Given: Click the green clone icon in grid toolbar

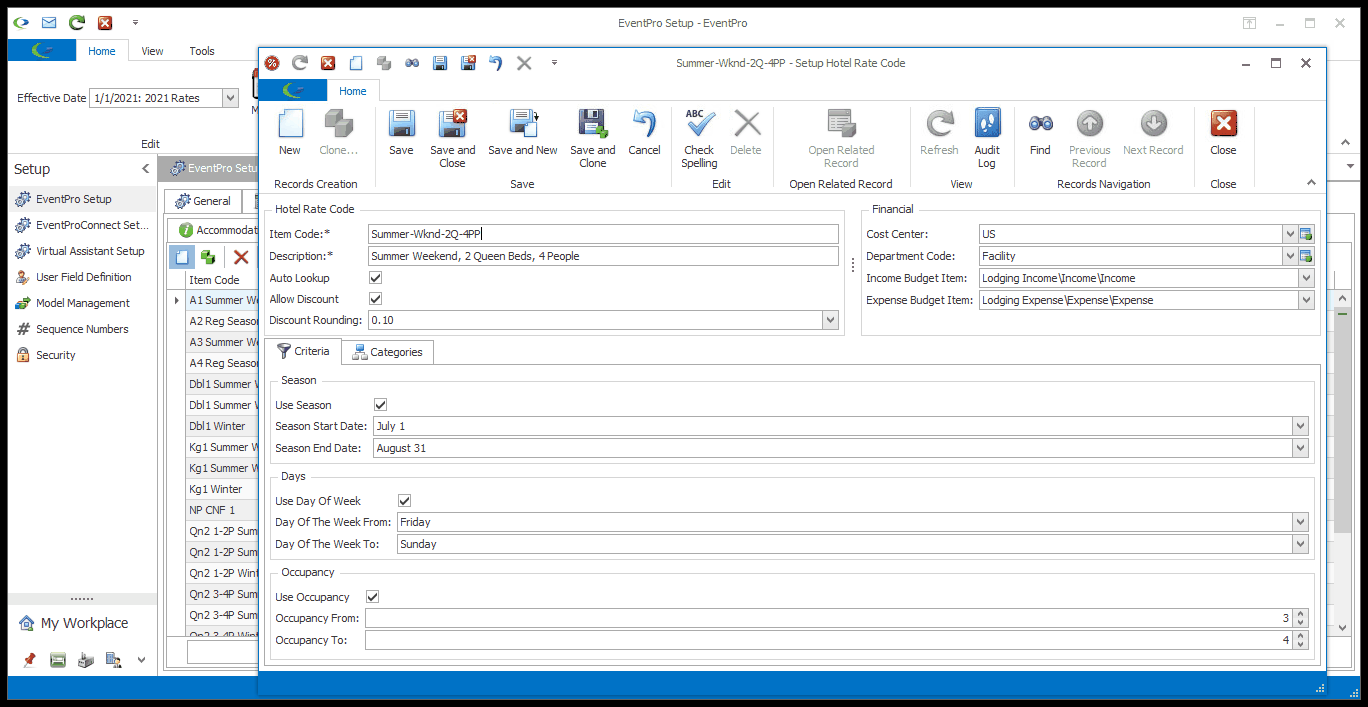Looking at the screenshot, I should (x=208, y=258).
